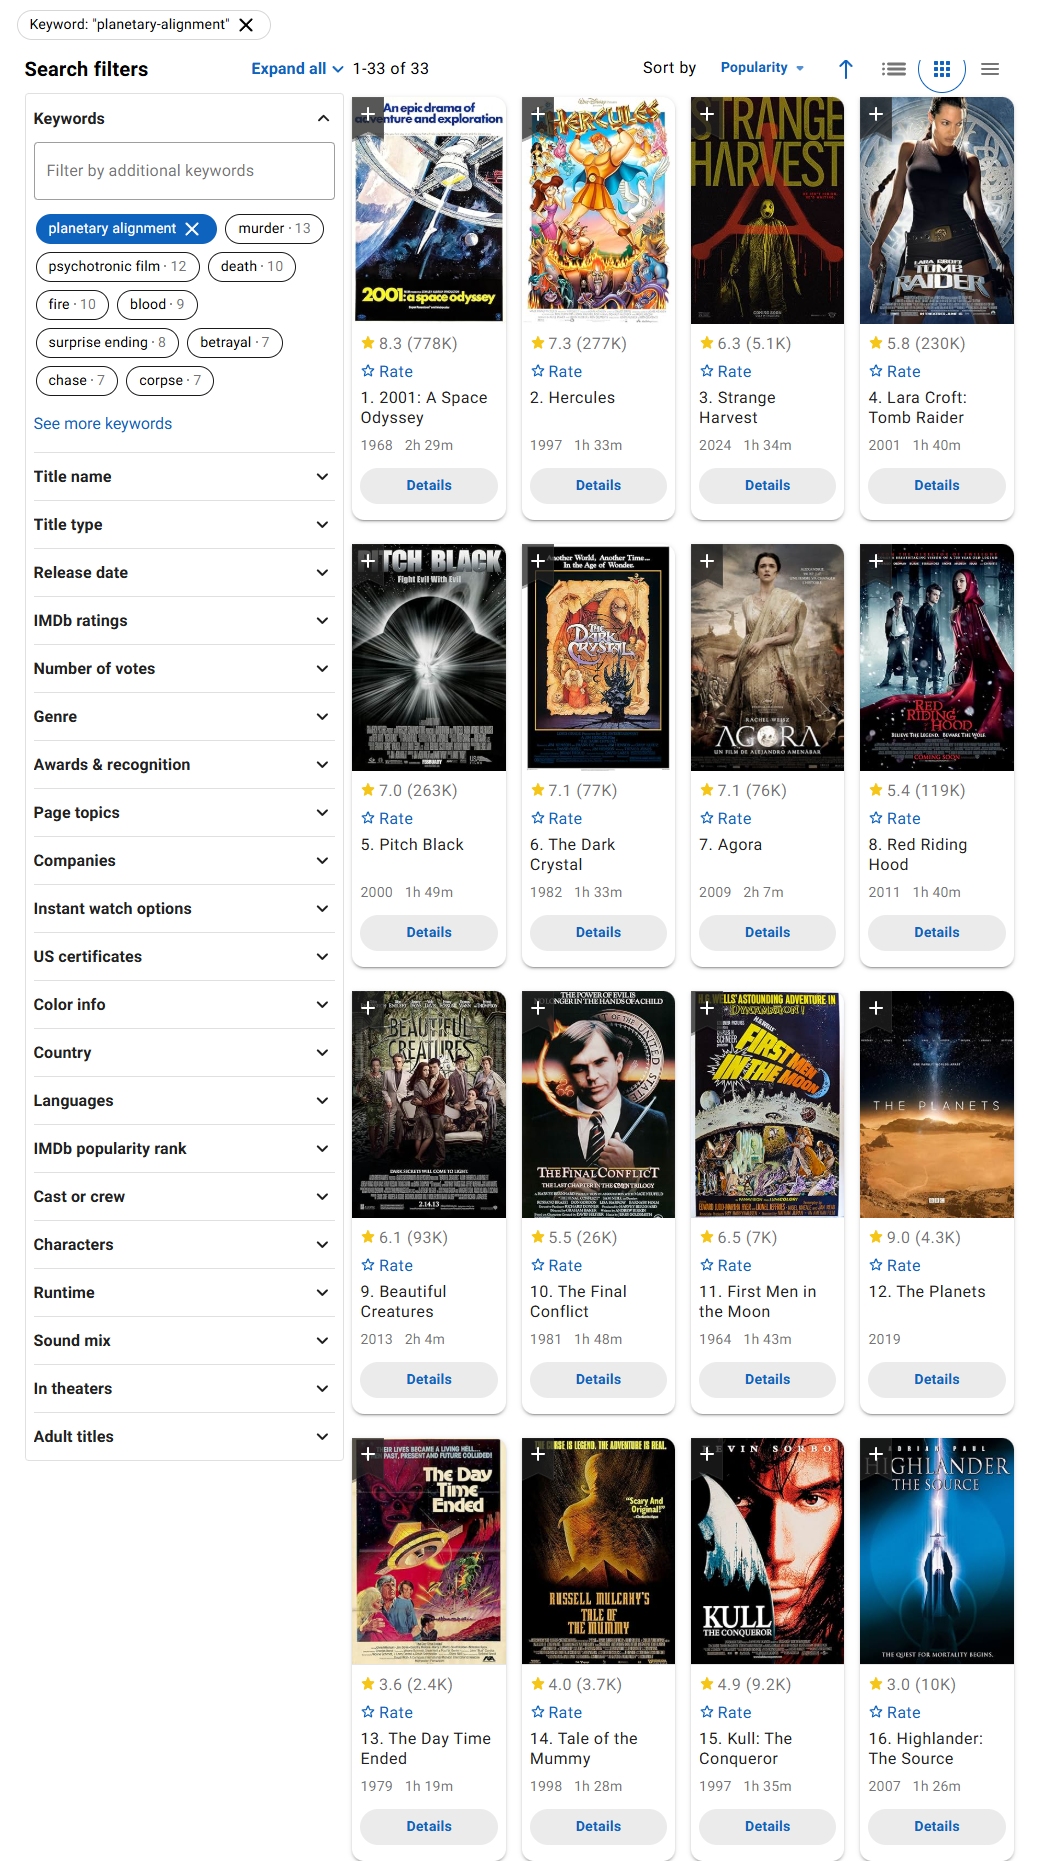Expand the Genre filter section
This screenshot has width=1046, height=1861.
pos(181,717)
